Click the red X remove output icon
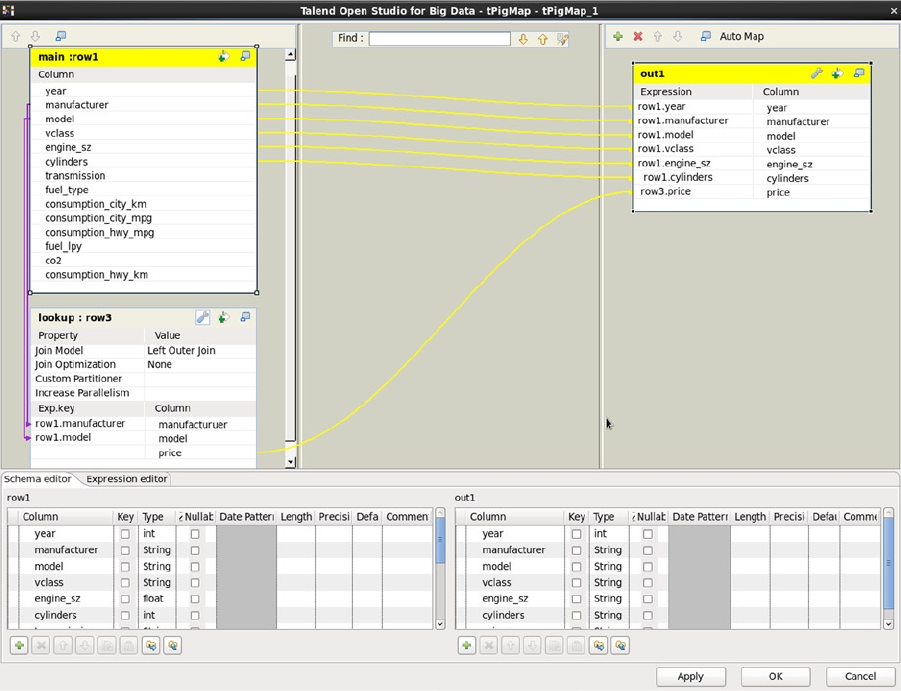This screenshot has height=691, width=901. point(638,36)
